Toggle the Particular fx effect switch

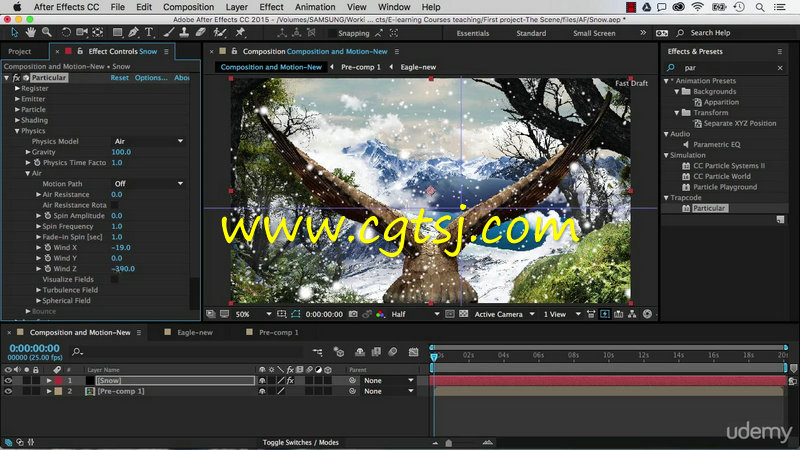point(16,78)
